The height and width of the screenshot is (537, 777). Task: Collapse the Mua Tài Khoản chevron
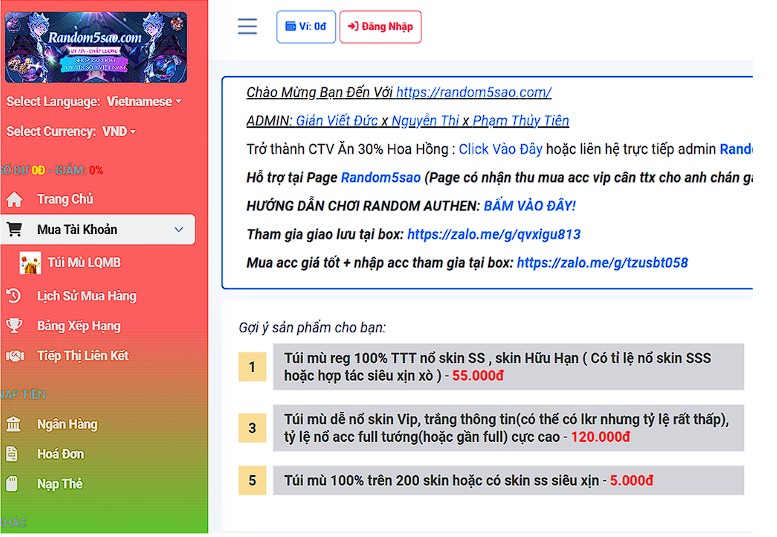pos(179,229)
